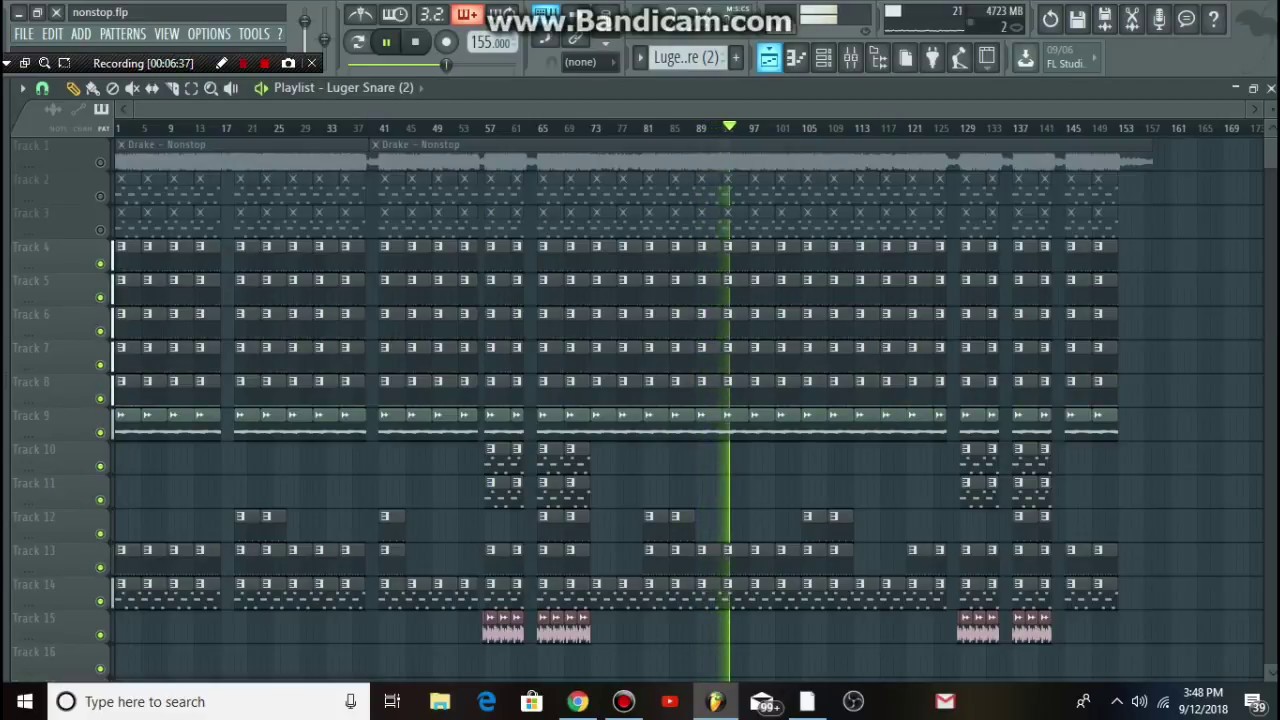
Task: Mute Track 14 using its green switch
Action: click(x=100, y=601)
